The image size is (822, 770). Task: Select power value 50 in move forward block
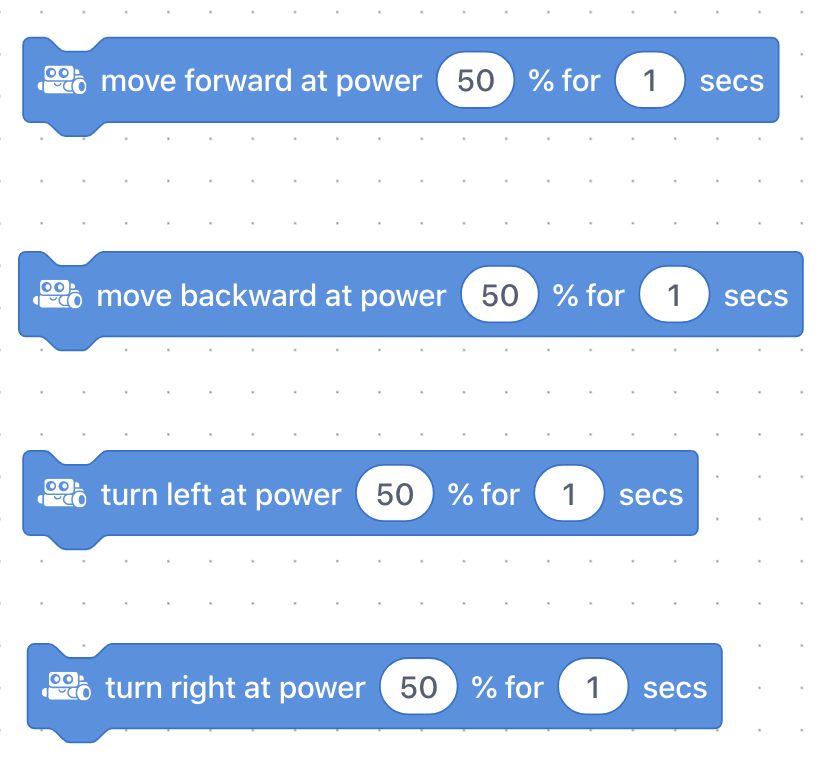475,80
